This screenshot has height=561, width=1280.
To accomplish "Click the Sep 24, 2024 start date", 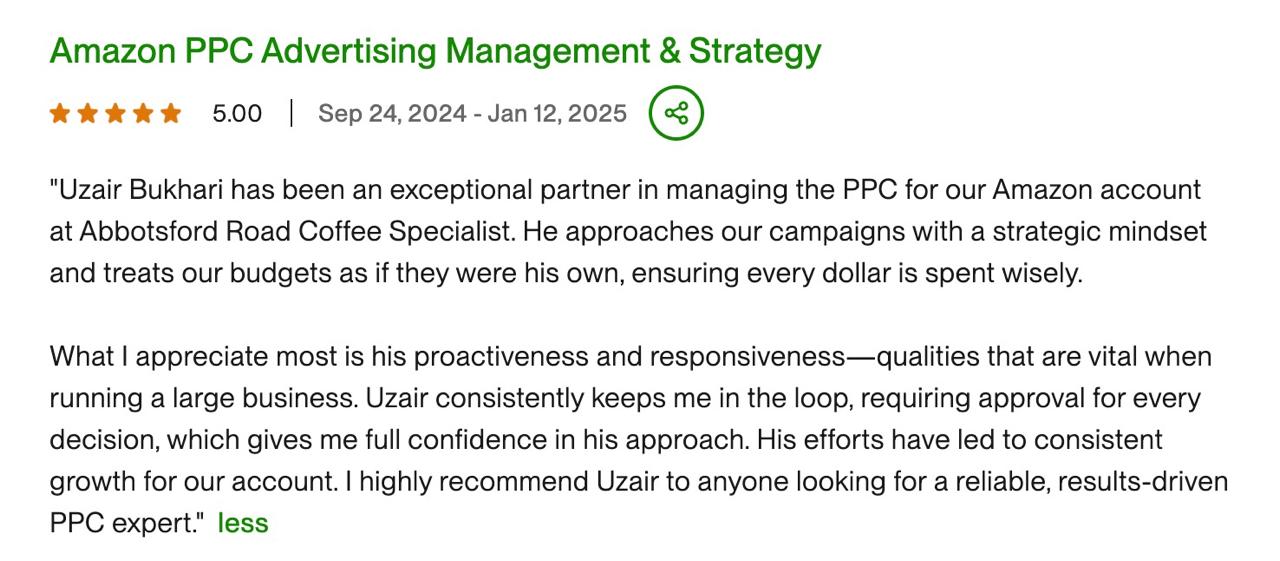I will pos(392,113).
